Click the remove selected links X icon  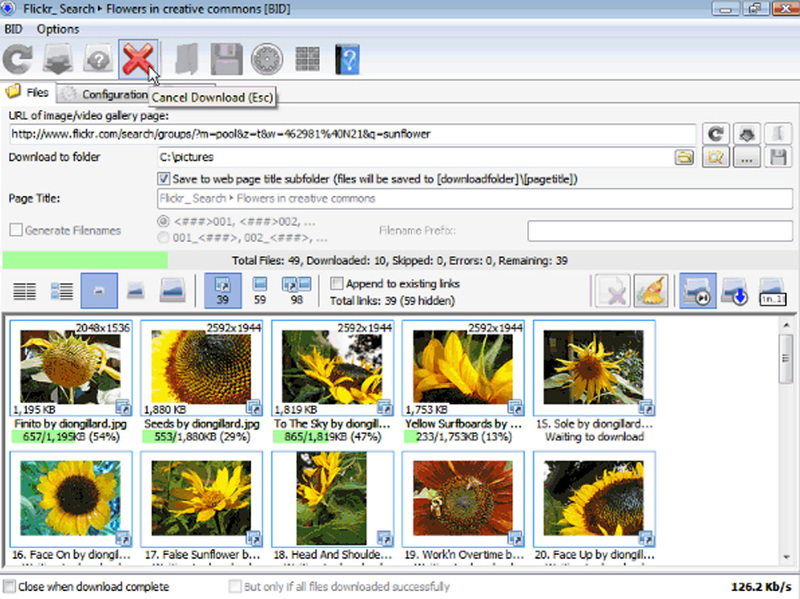point(613,291)
